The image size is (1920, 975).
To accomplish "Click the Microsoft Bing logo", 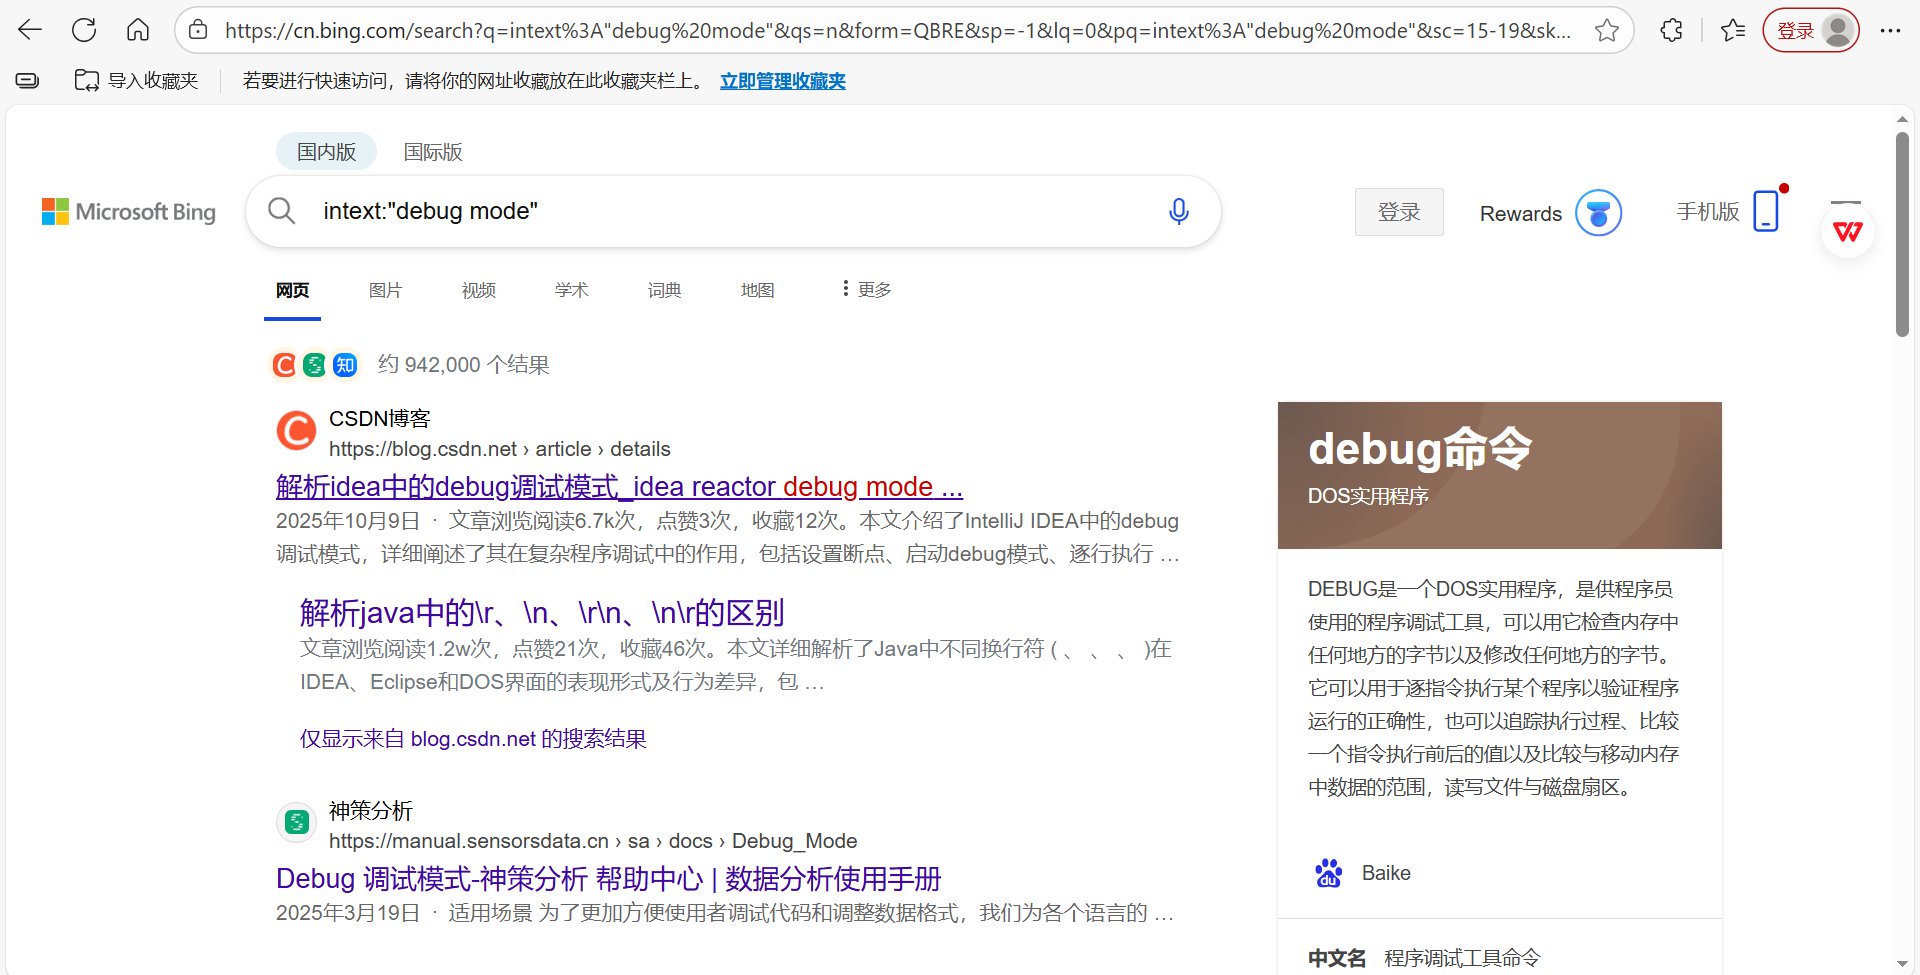I will pos(128,211).
